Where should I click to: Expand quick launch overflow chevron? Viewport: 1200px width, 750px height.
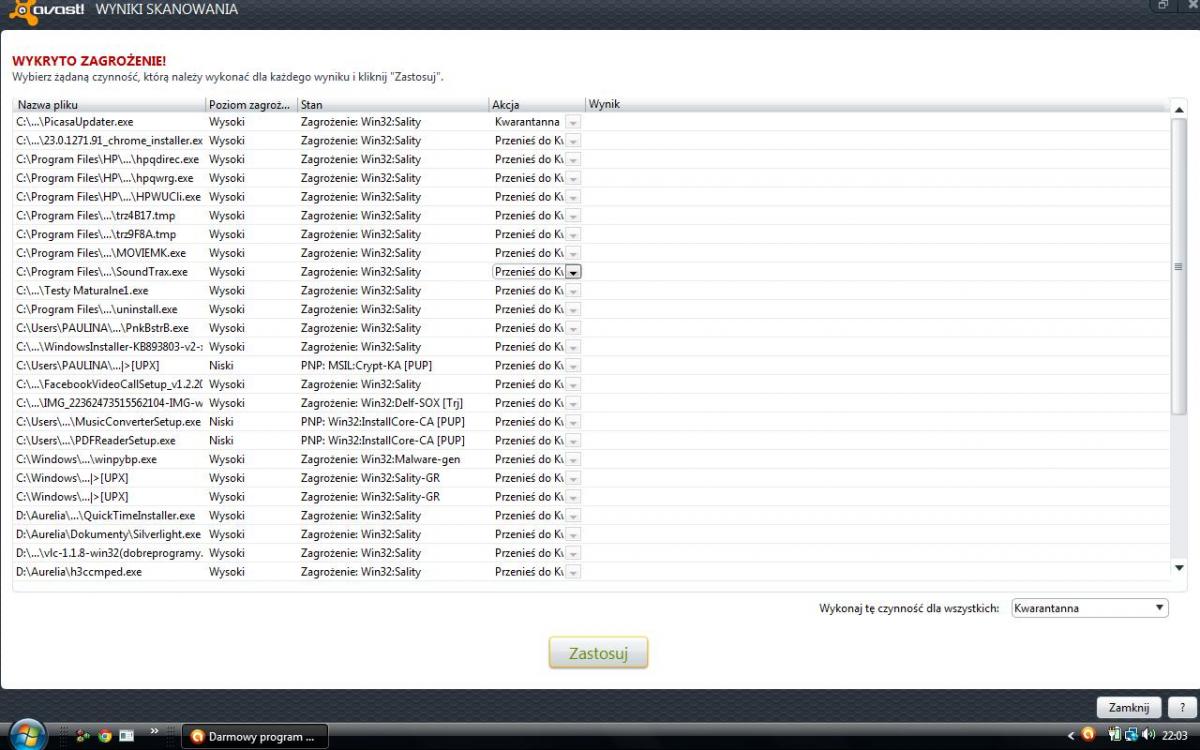(x=154, y=732)
